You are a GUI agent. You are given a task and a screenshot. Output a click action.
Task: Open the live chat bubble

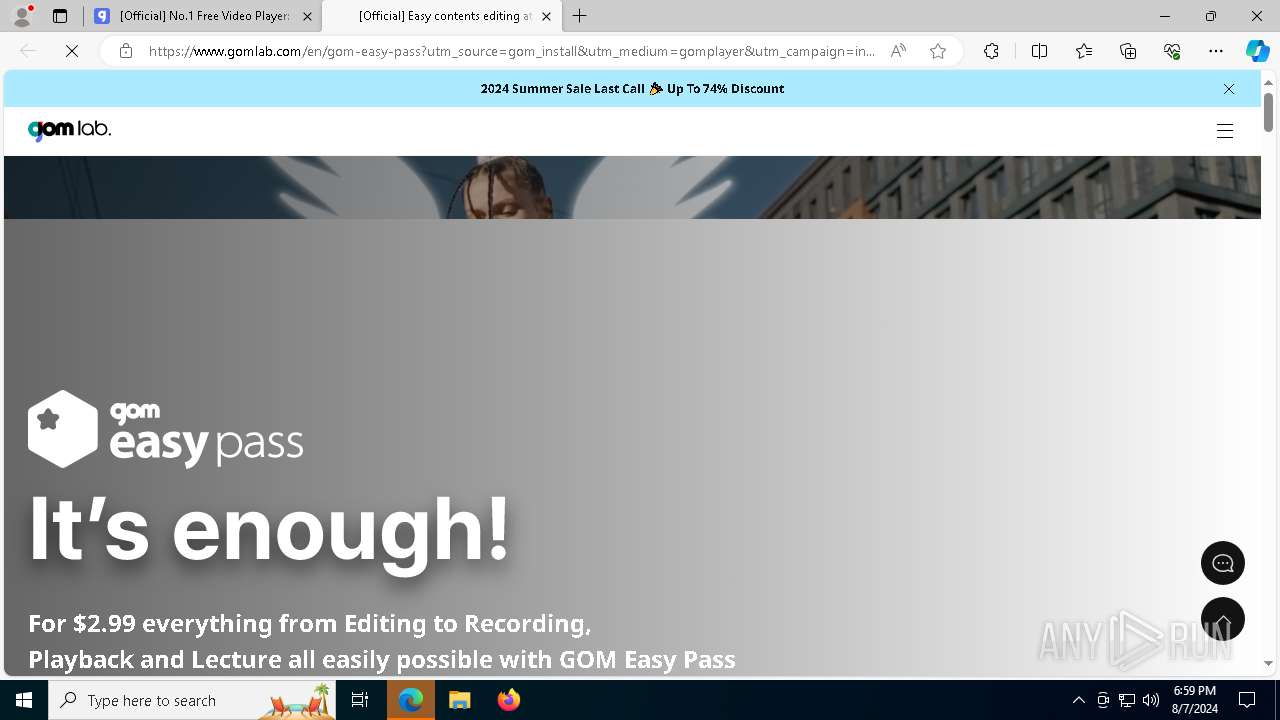[1223, 563]
